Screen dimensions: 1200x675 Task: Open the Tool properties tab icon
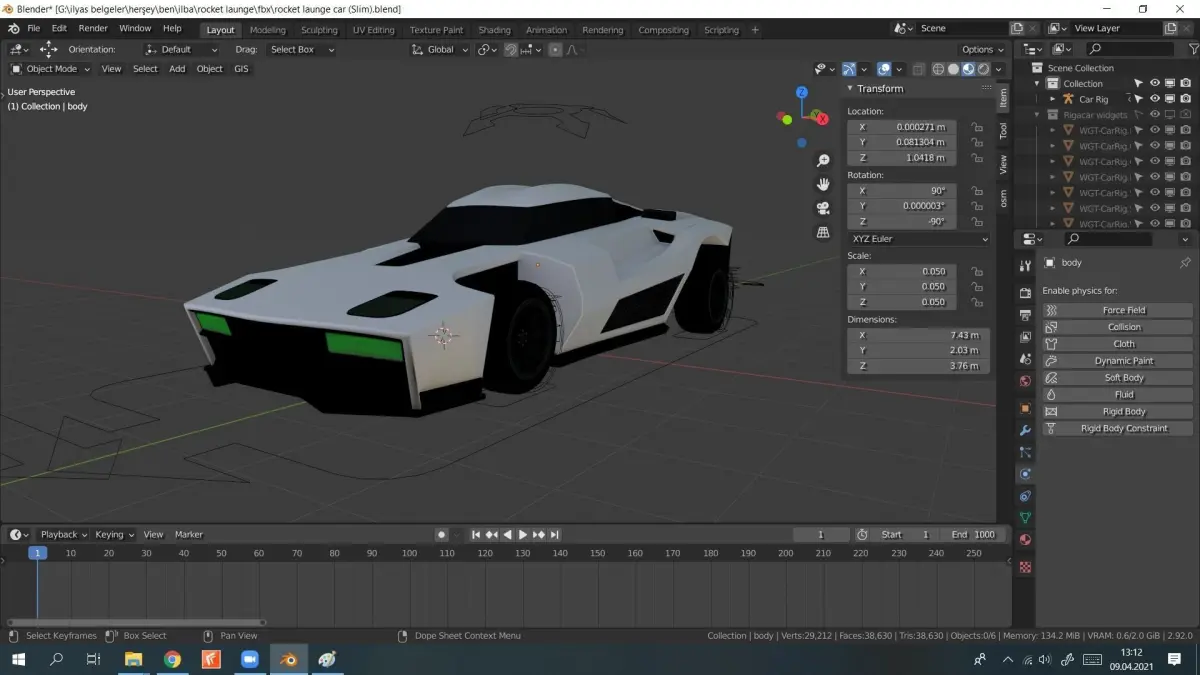(x=1025, y=266)
